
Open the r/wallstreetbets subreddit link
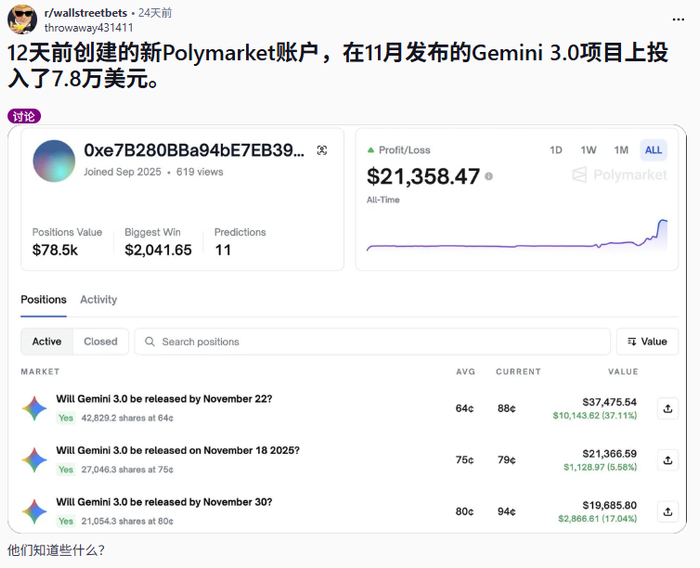click(x=86, y=13)
